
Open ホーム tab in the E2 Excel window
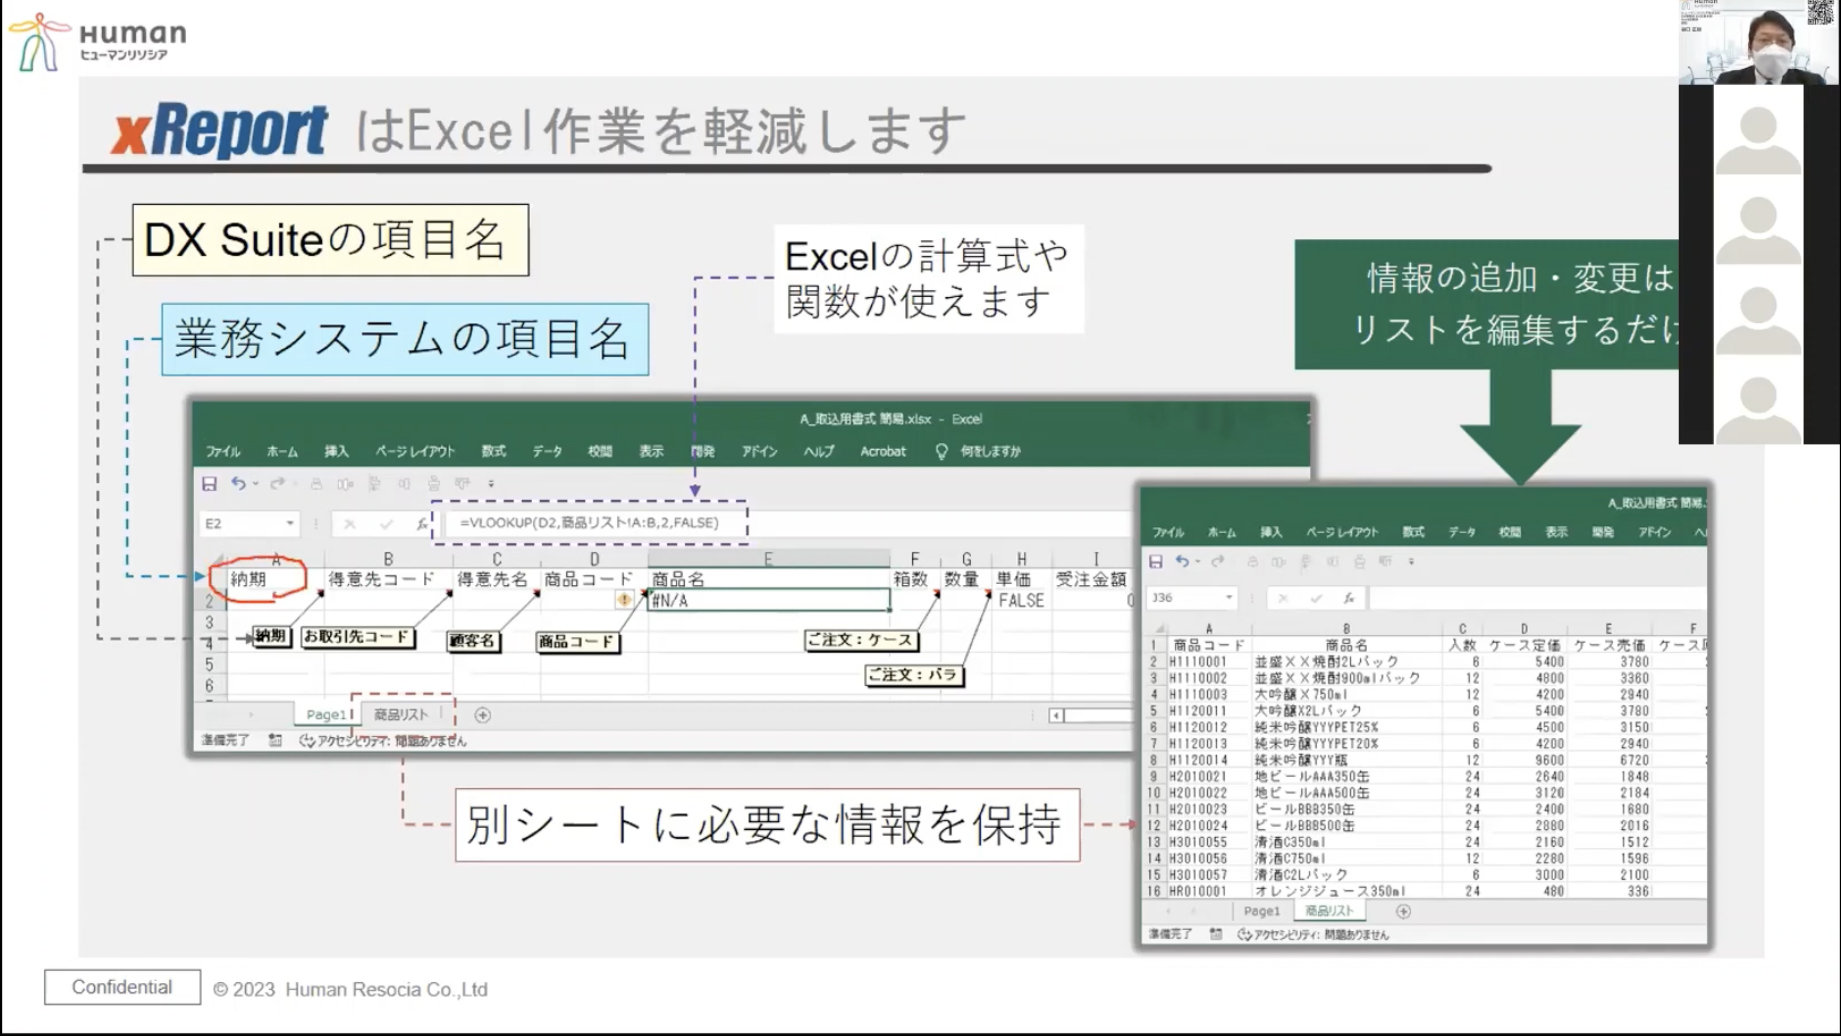[x=283, y=452]
